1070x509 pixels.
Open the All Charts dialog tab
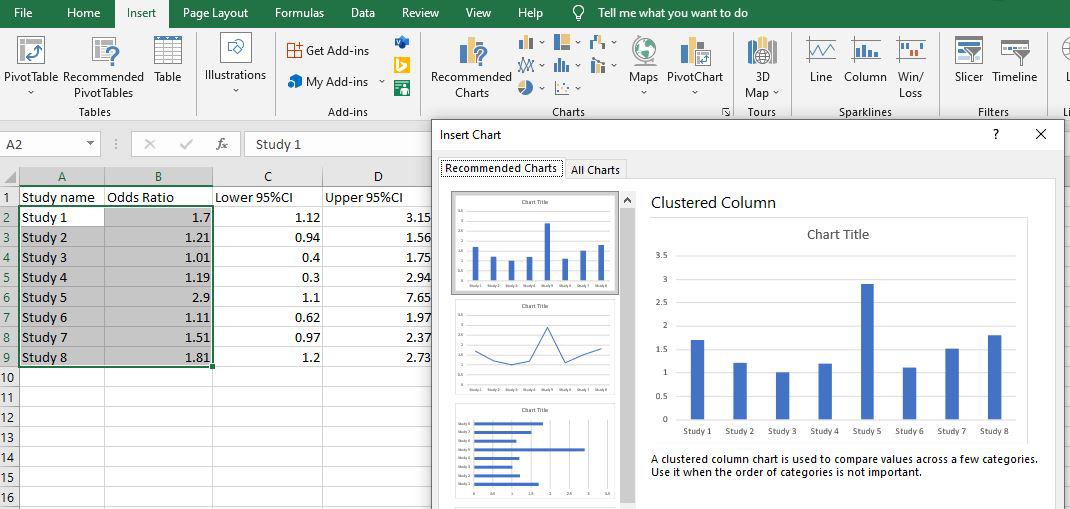coord(595,170)
